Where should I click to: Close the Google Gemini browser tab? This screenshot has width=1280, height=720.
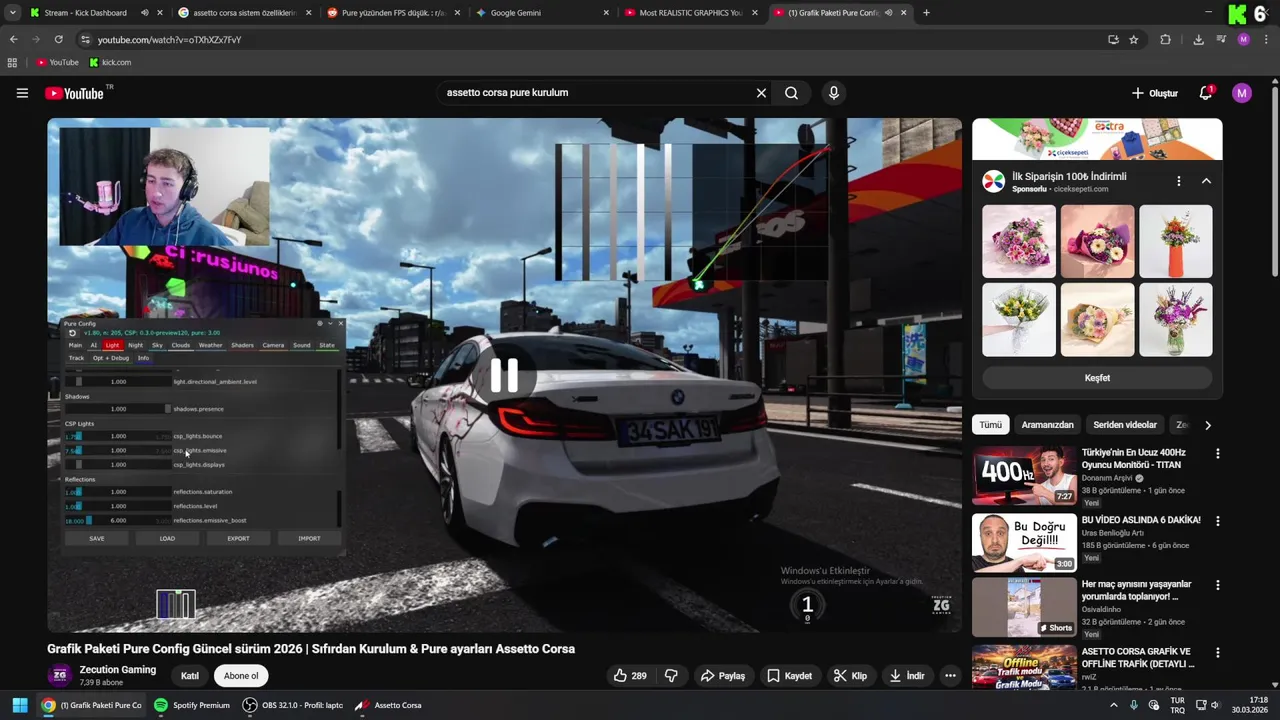[x=606, y=13]
